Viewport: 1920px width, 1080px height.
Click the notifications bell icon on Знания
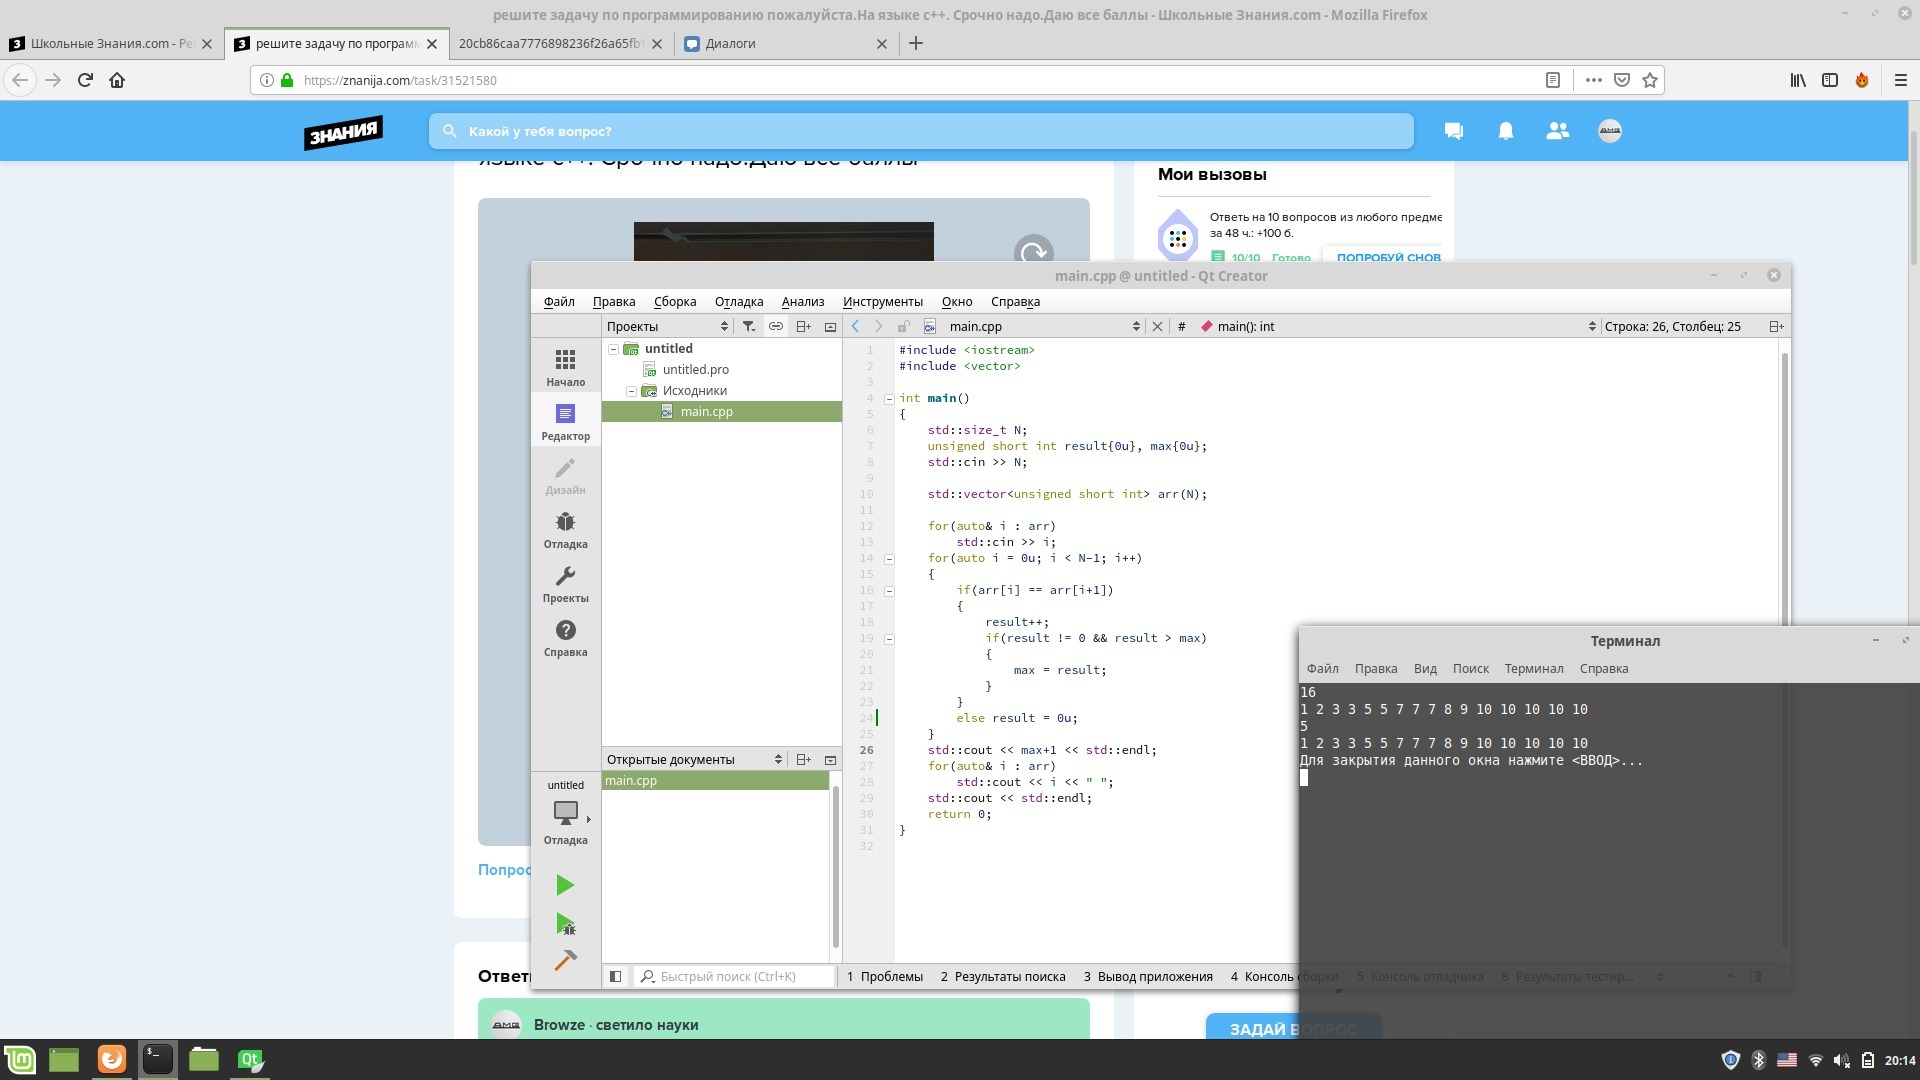pyautogui.click(x=1505, y=131)
